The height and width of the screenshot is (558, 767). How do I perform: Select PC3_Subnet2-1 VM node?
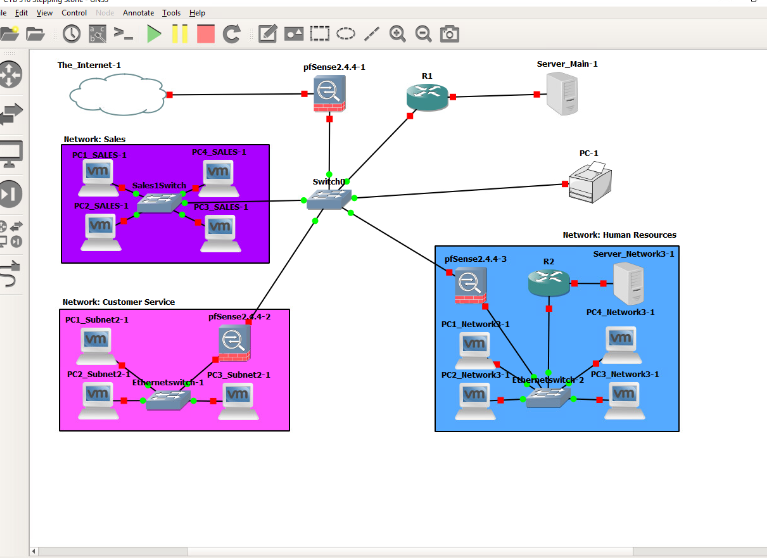238,401
